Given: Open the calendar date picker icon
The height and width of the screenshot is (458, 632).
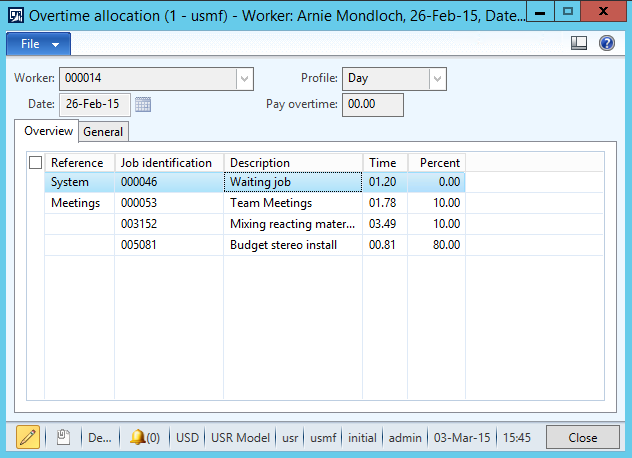Looking at the screenshot, I should pos(143,103).
